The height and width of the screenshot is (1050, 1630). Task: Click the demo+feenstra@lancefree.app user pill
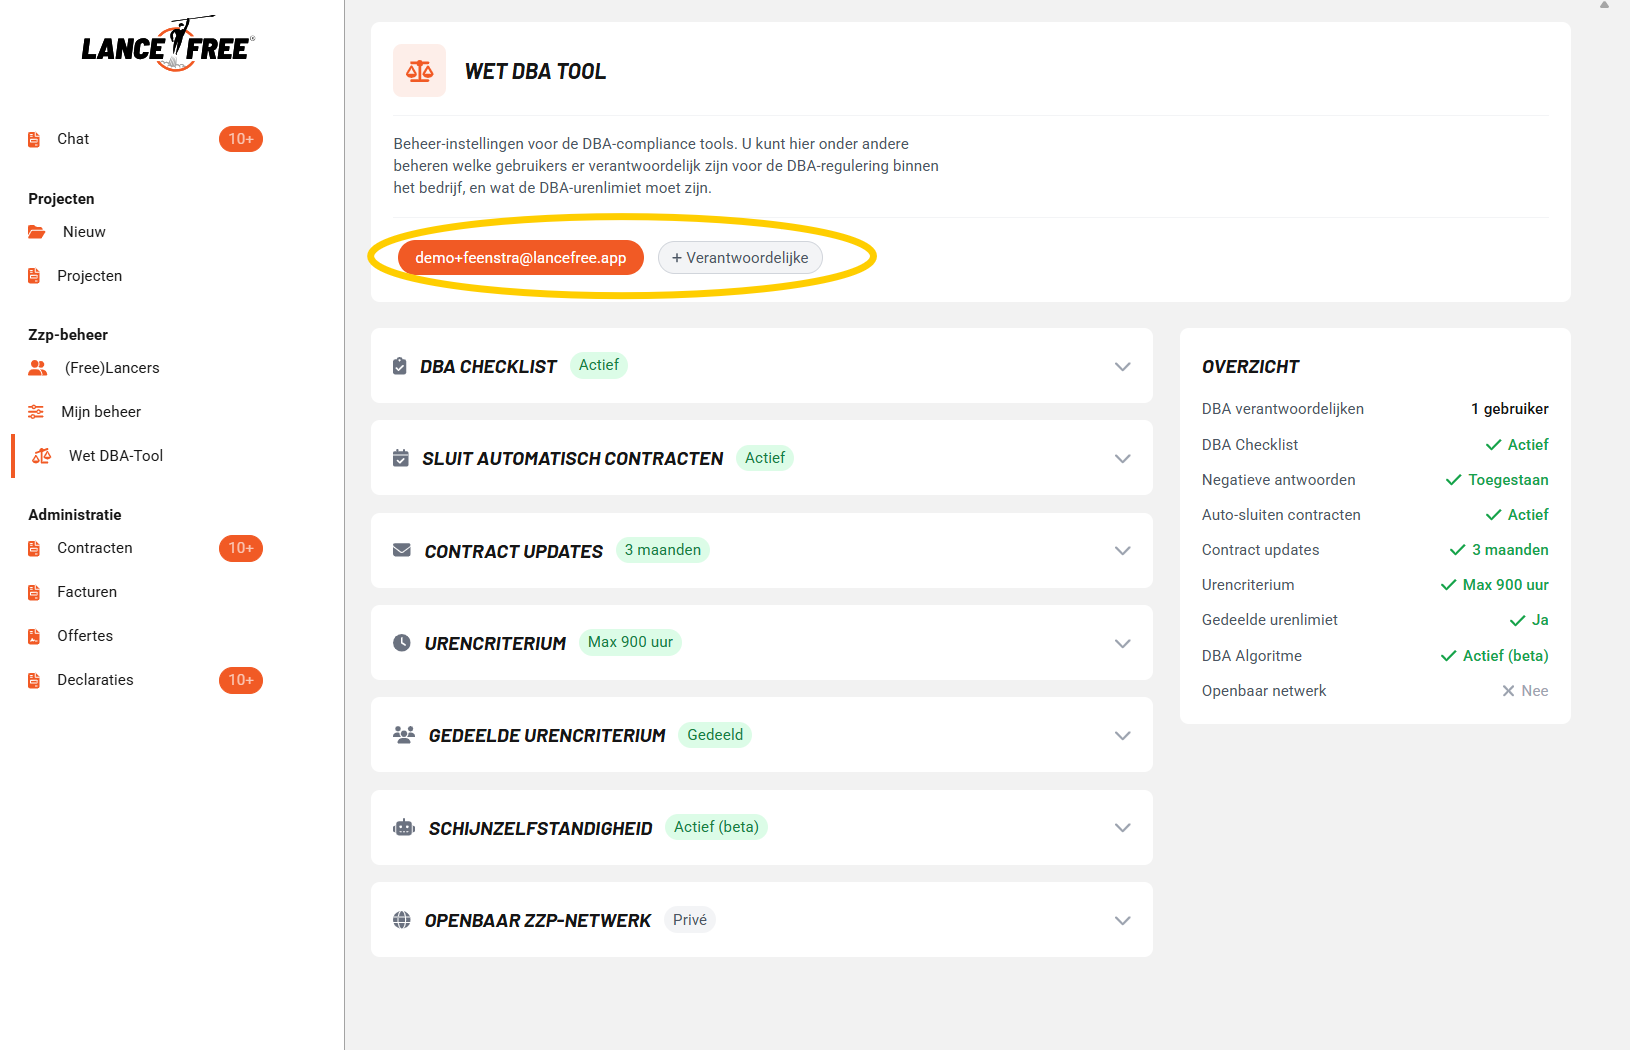521,258
